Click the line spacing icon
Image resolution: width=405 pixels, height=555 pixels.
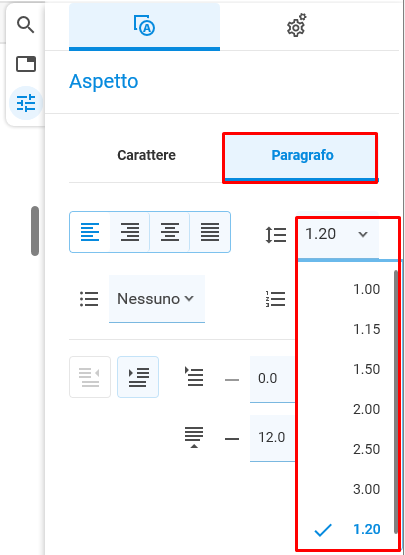[x=276, y=235]
